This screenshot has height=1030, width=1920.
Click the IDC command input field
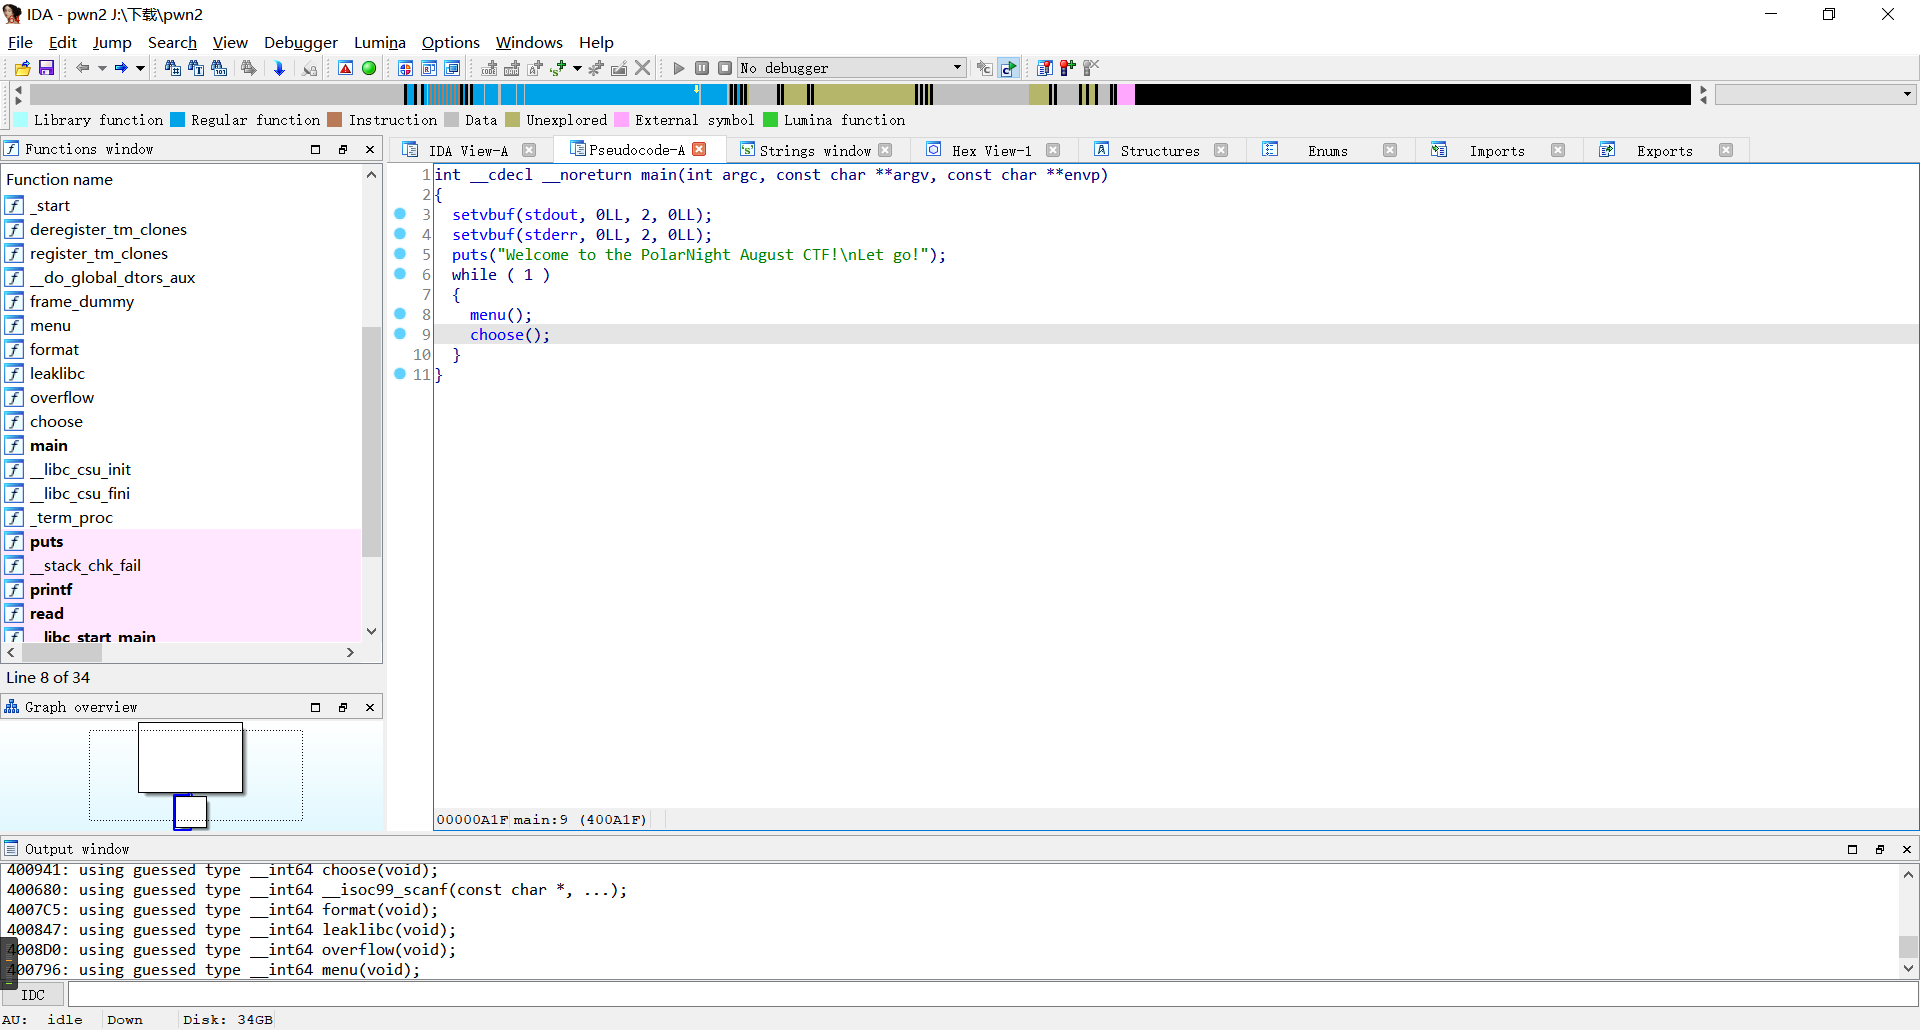click(x=990, y=995)
